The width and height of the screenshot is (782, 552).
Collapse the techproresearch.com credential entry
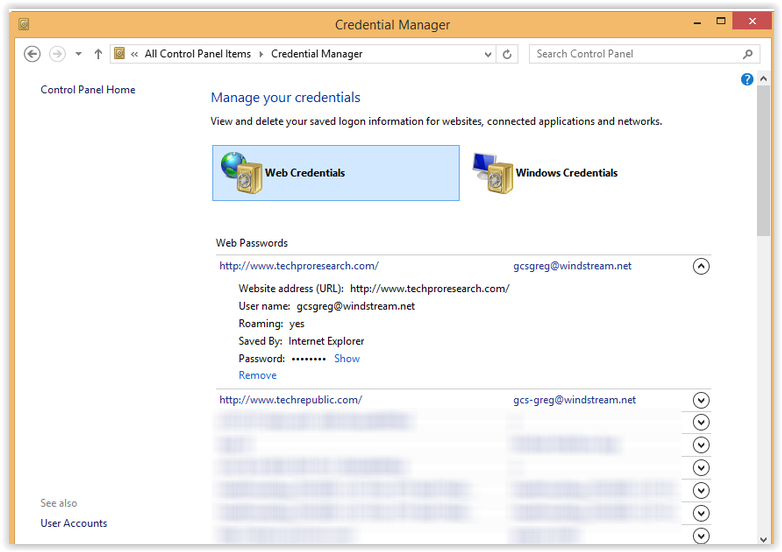point(701,266)
